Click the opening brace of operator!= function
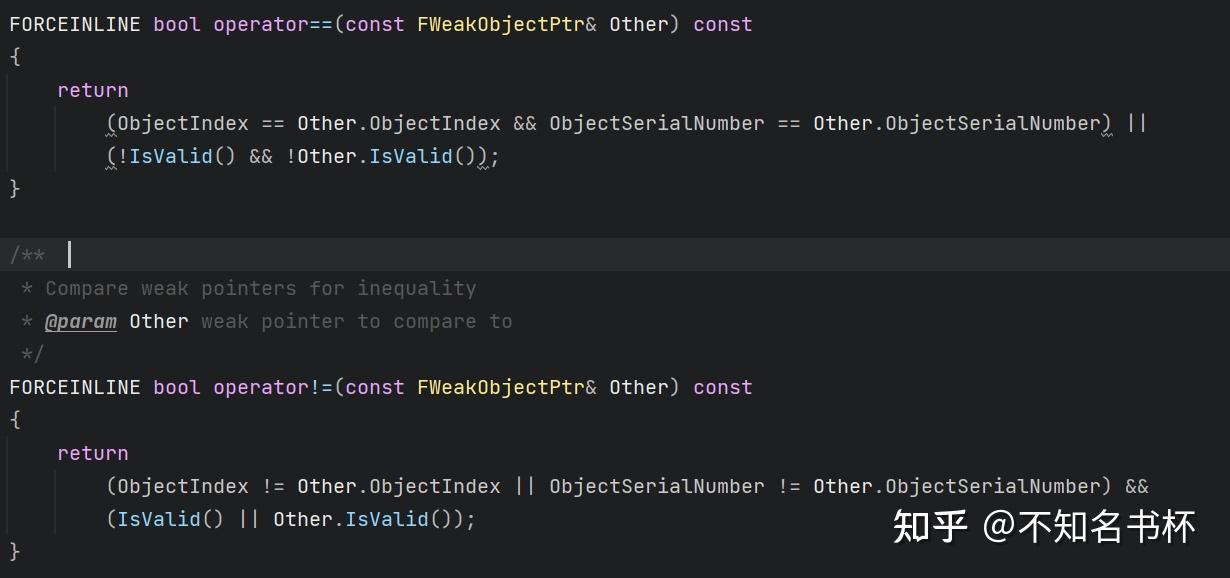 pos(15,420)
